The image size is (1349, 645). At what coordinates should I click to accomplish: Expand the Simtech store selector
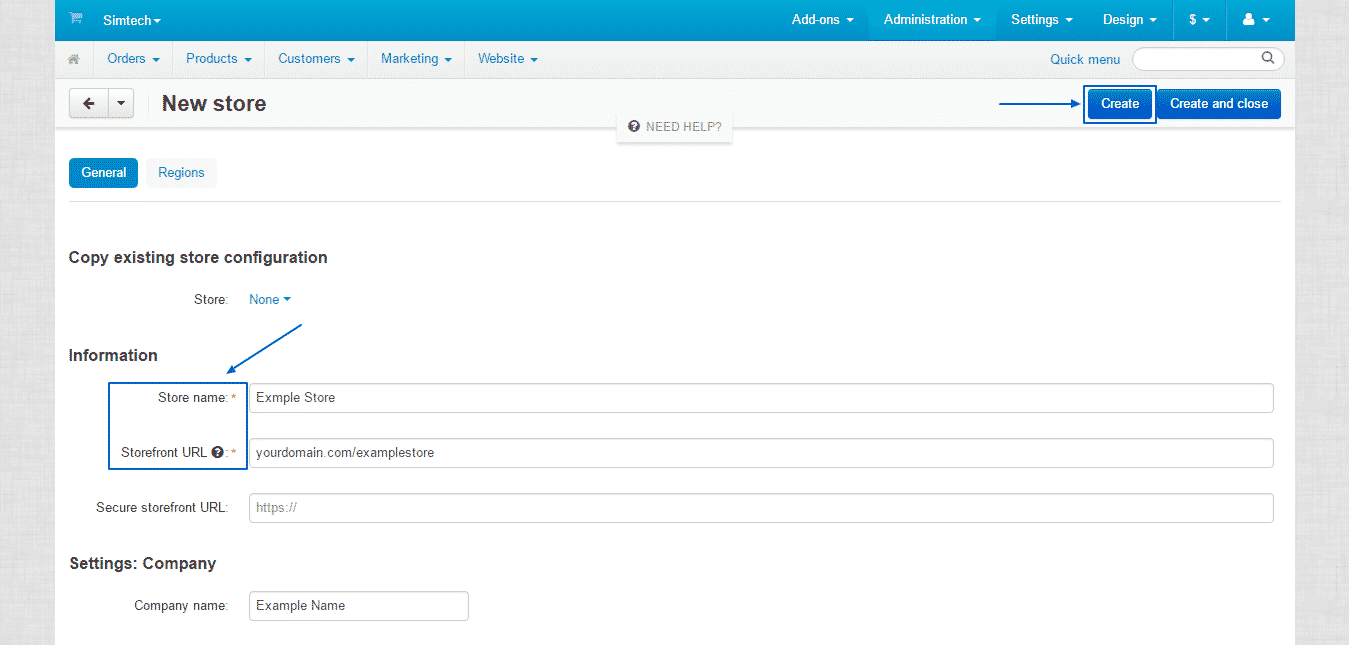point(131,20)
